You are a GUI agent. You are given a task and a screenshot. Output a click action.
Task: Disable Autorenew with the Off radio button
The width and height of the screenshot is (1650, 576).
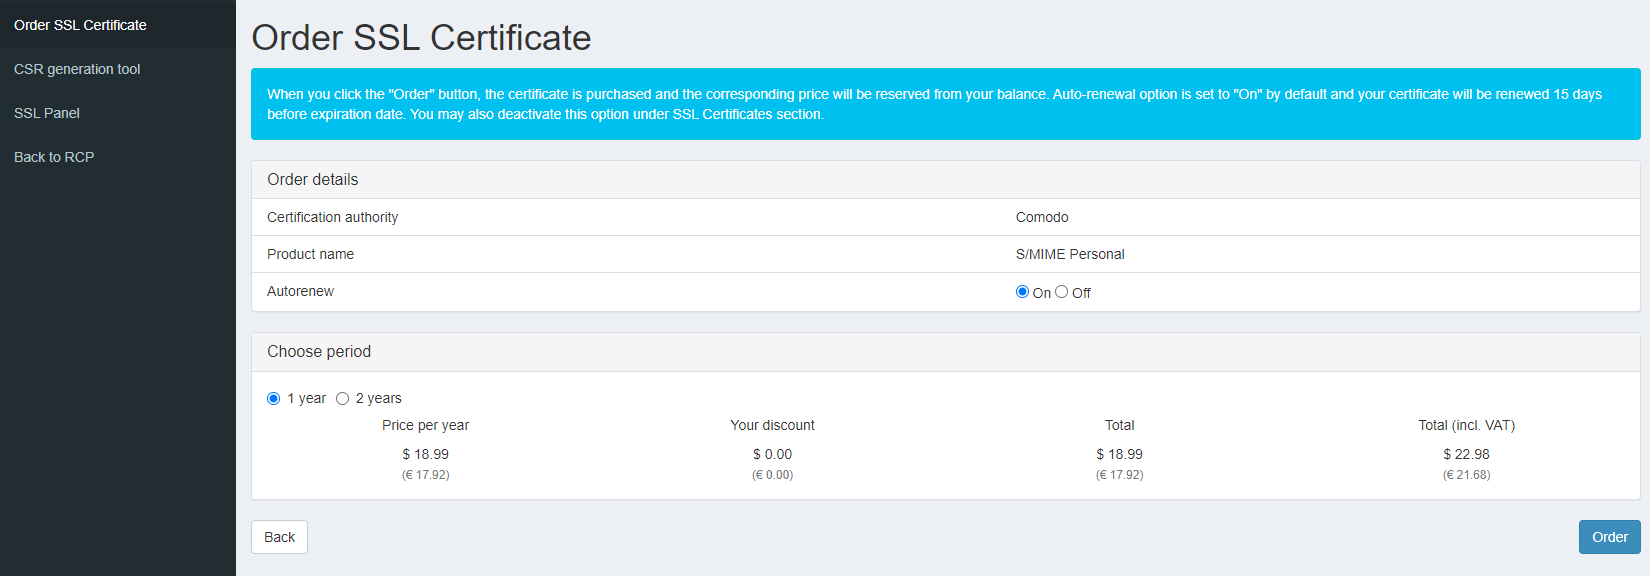click(1062, 292)
